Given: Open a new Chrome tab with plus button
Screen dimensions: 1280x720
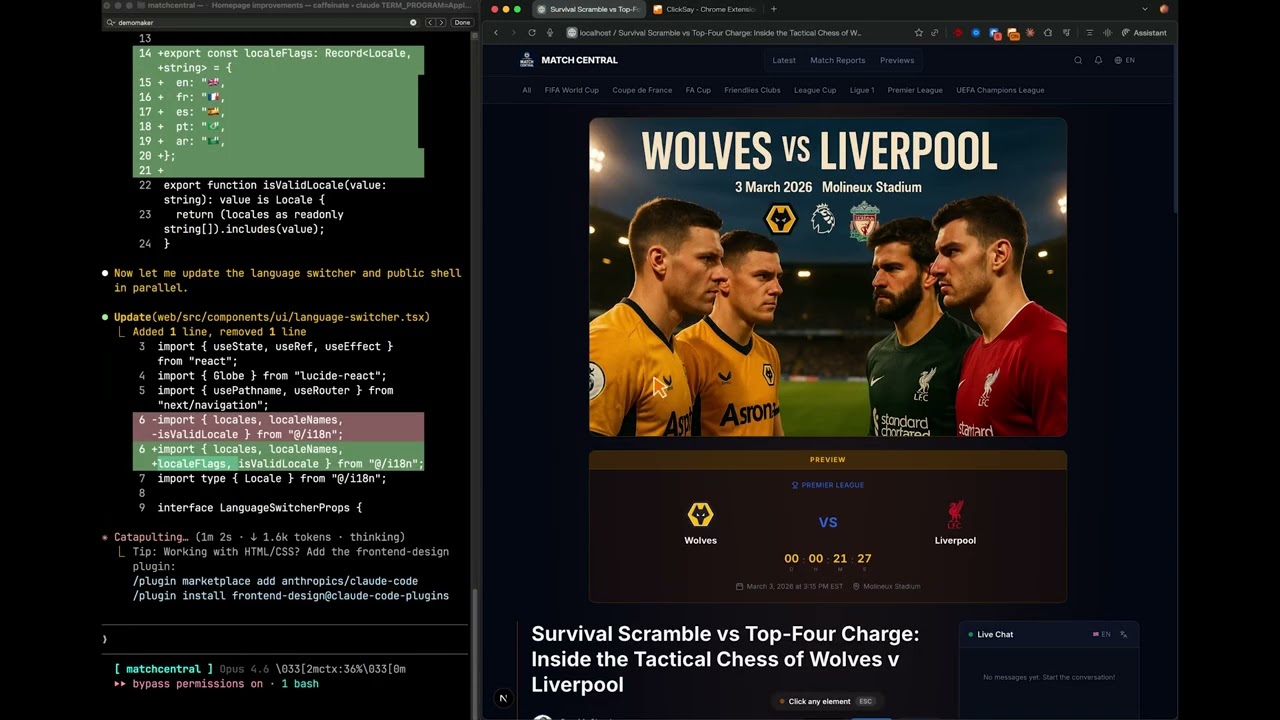Looking at the screenshot, I should coord(773,9).
